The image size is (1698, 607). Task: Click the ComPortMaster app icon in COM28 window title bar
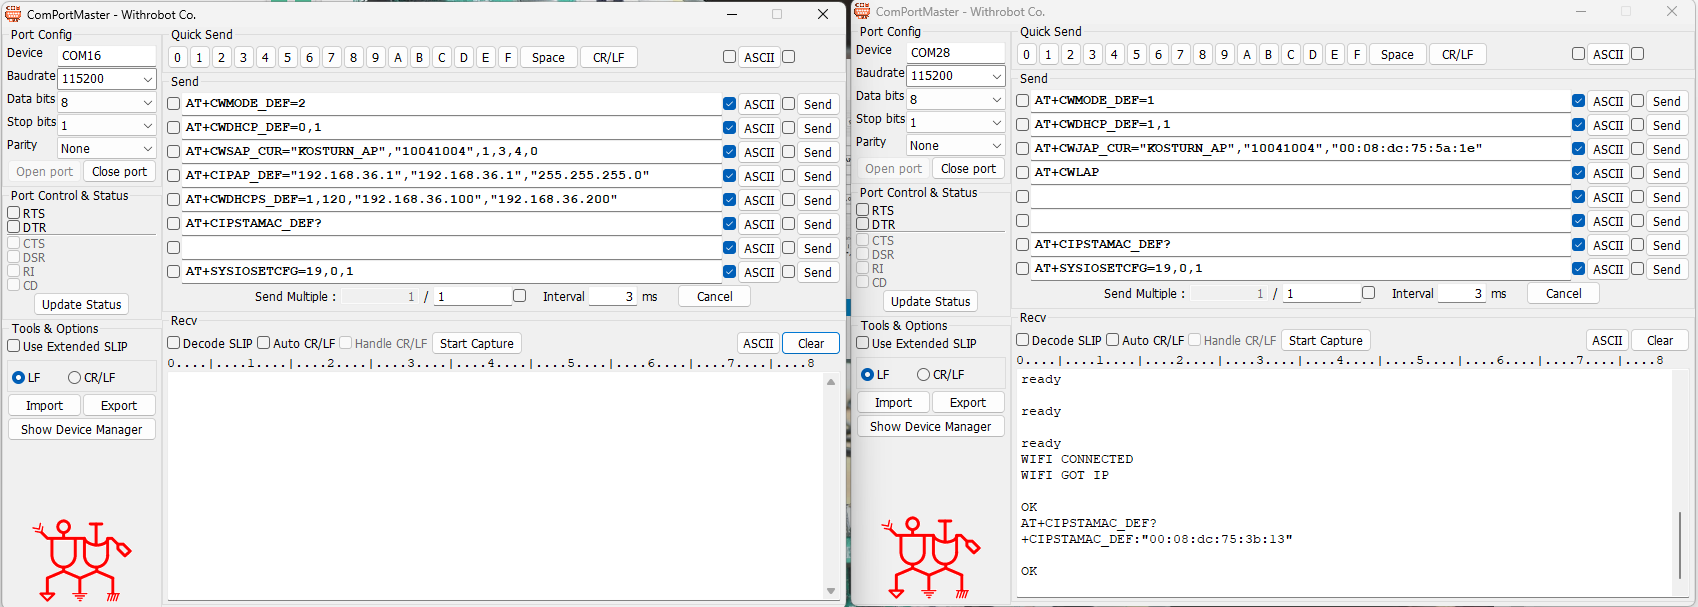pyautogui.click(x=862, y=11)
